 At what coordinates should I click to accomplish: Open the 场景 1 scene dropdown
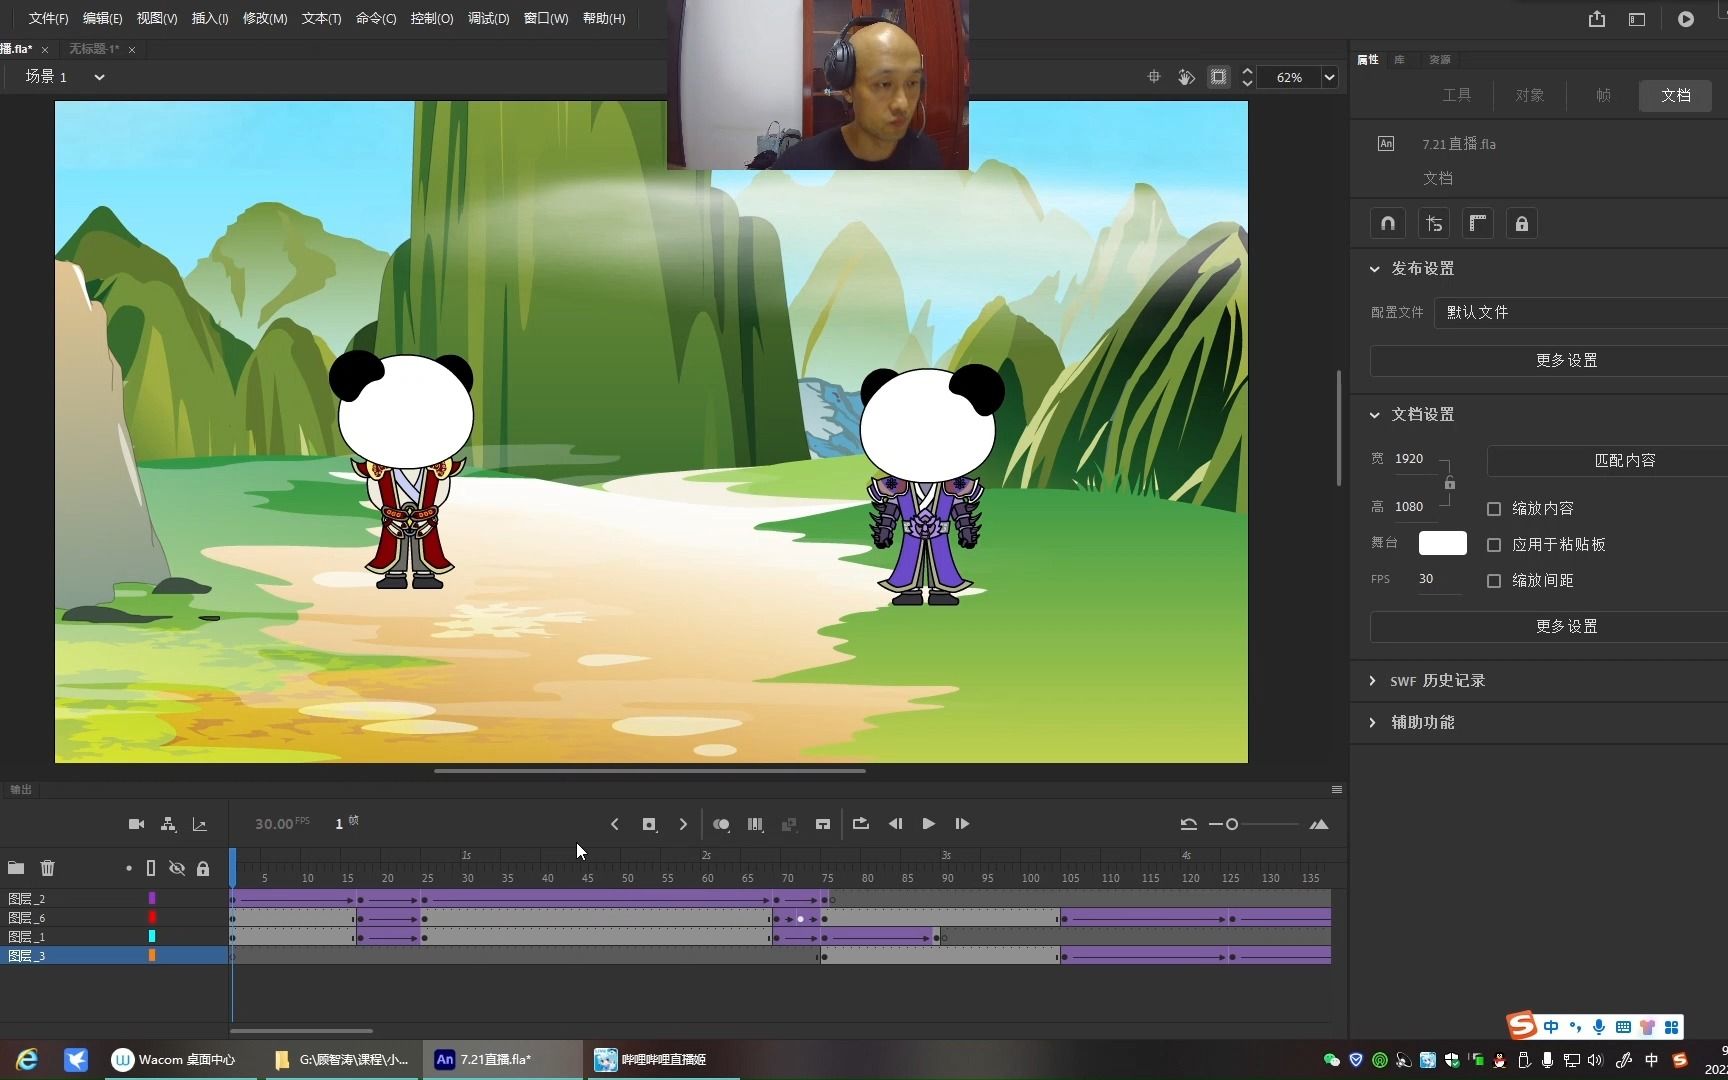tap(99, 77)
